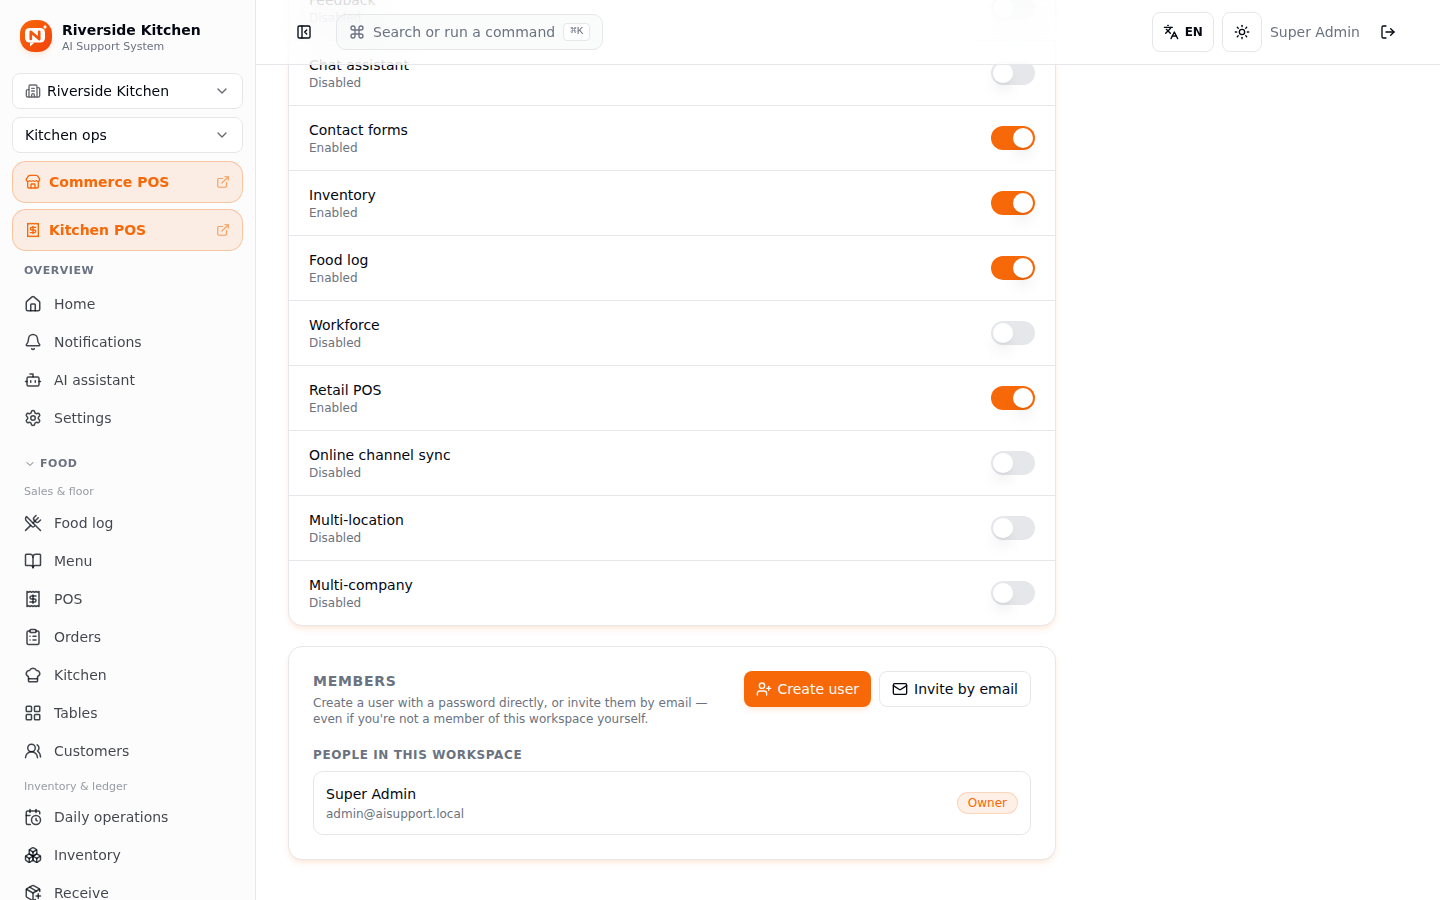Enable the Workforce toggle
1440x900 pixels.
pyautogui.click(x=1013, y=333)
